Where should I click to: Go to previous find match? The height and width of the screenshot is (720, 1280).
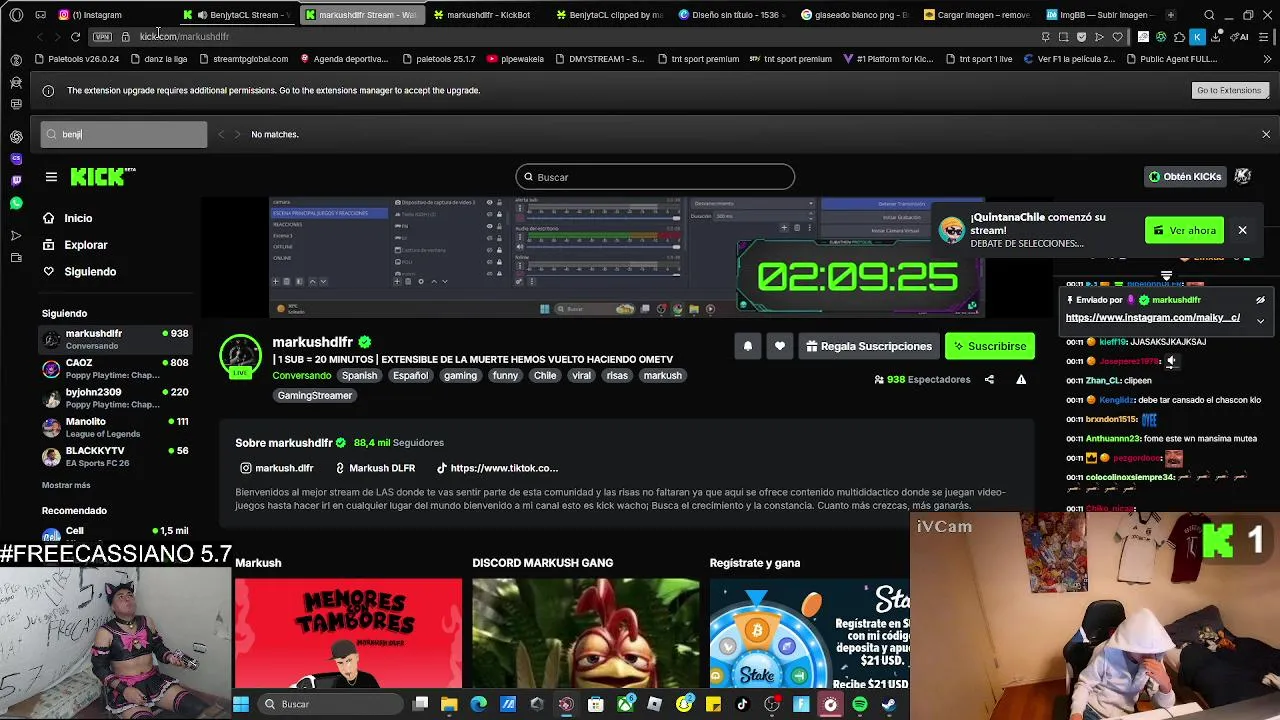coord(221,134)
